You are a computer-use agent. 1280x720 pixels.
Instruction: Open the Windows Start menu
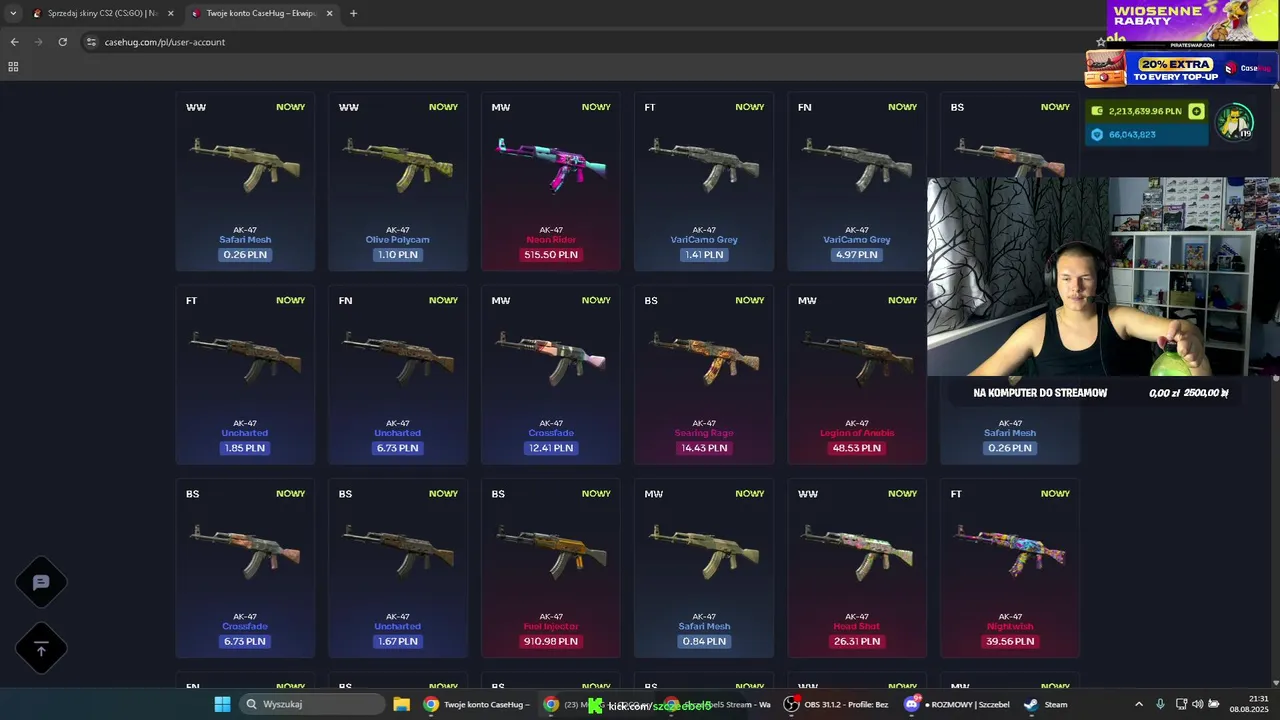tap(222, 704)
